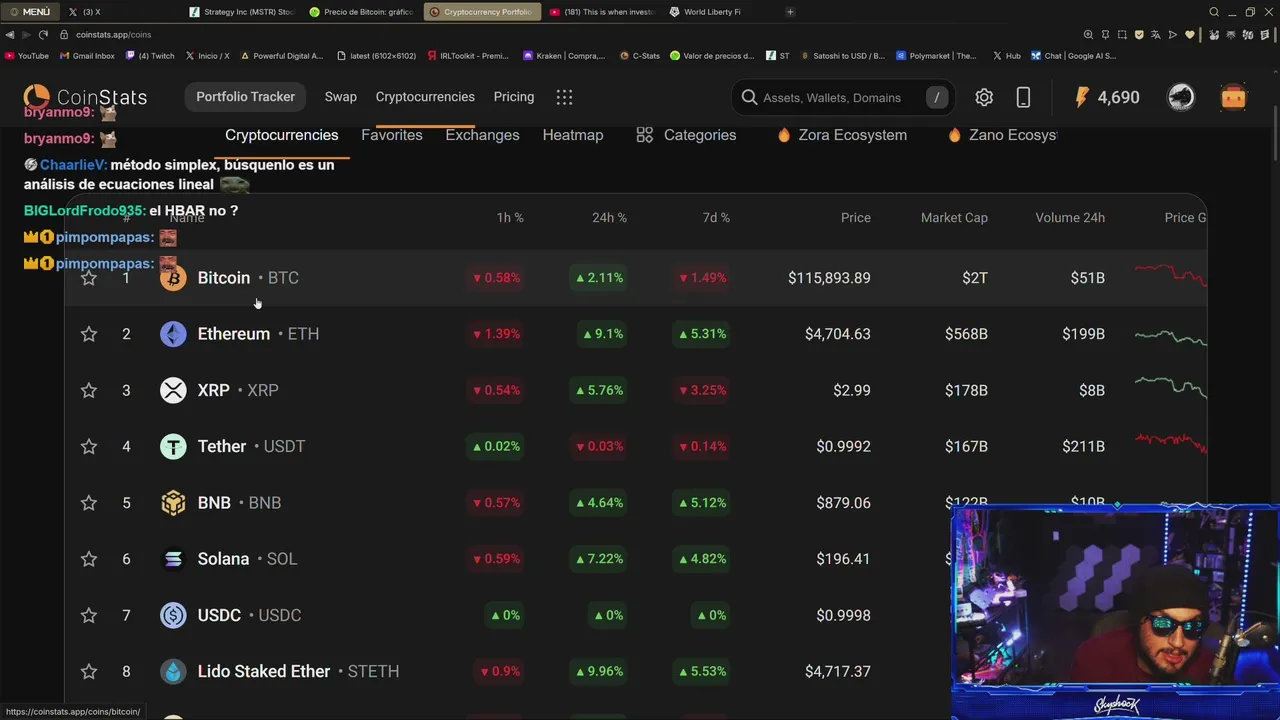
Task: Open the user profile avatar
Action: [x=1181, y=97]
